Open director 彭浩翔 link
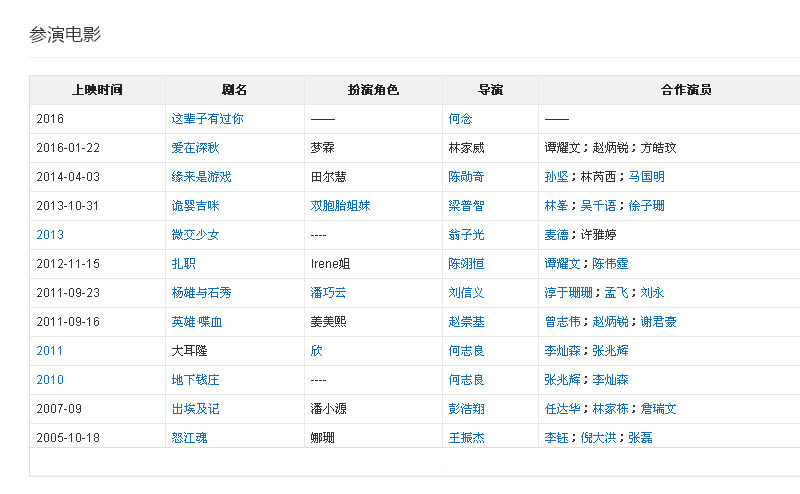This screenshot has width=800, height=494. 466,409
